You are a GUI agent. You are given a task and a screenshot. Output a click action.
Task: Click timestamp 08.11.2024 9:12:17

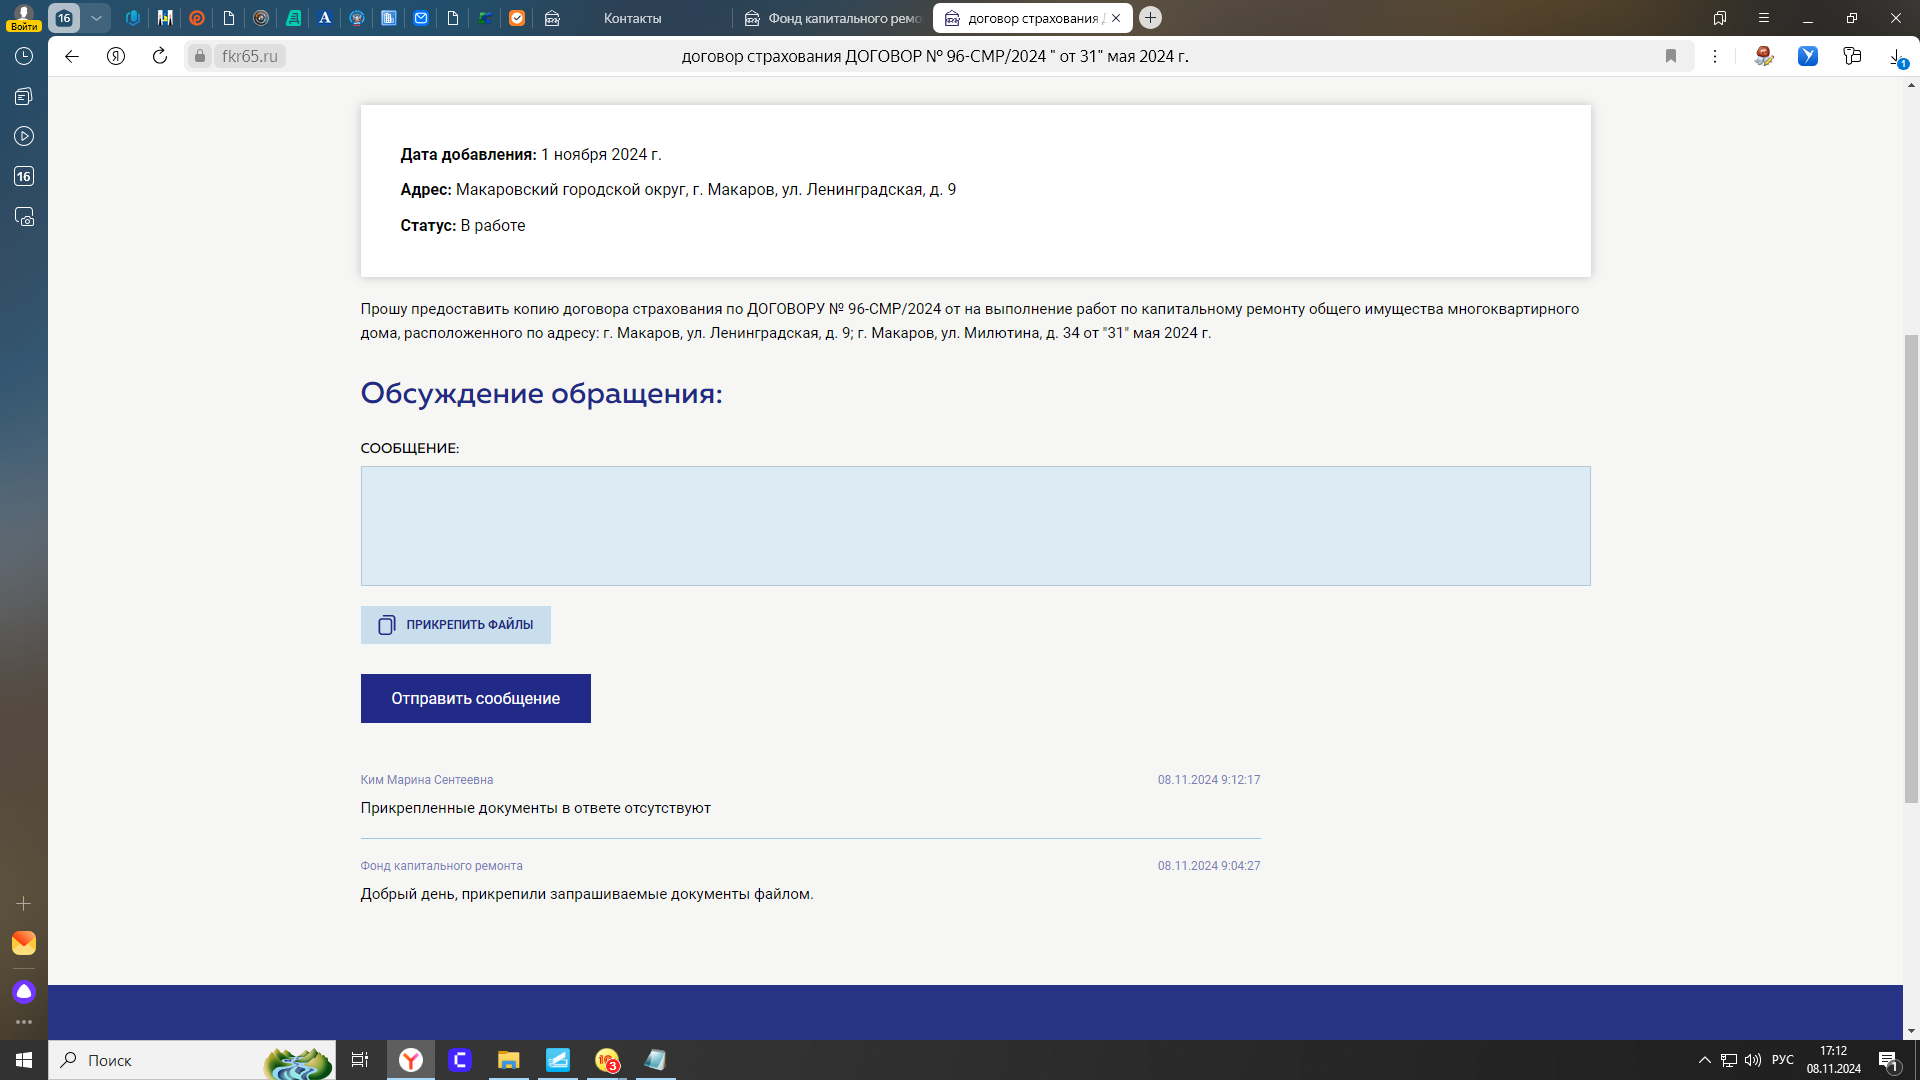pyautogui.click(x=1209, y=780)
